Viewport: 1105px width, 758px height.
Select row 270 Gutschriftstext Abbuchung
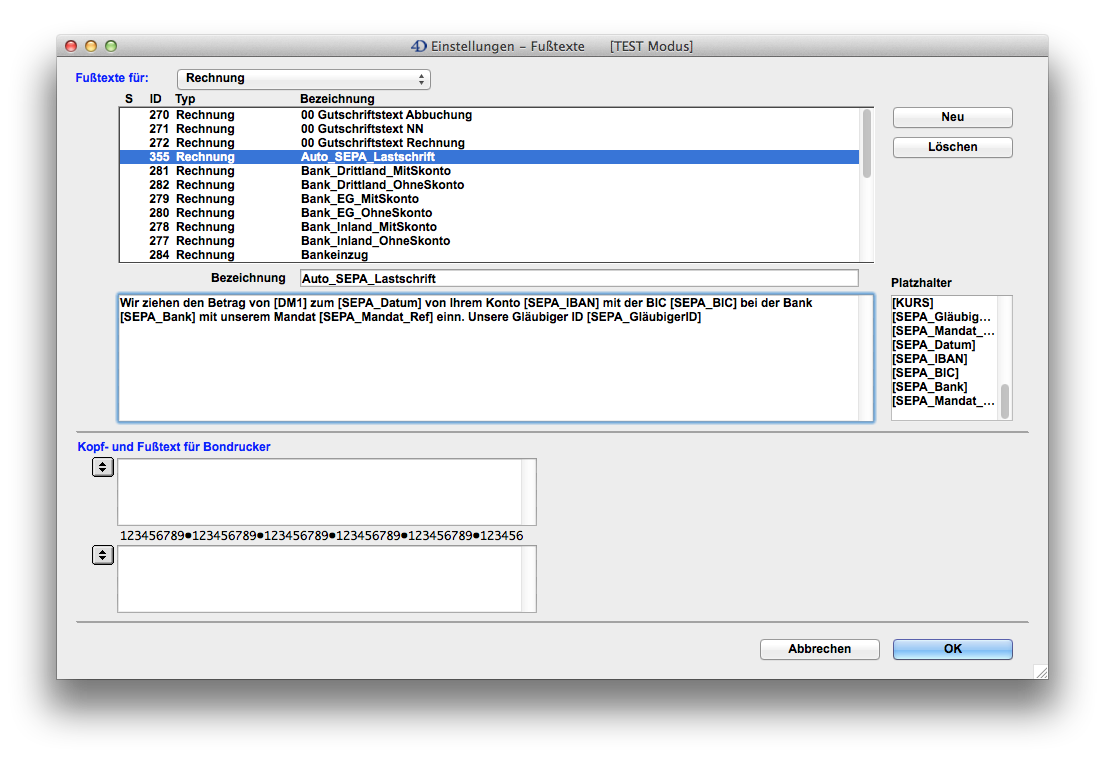[x=386, y=115]
